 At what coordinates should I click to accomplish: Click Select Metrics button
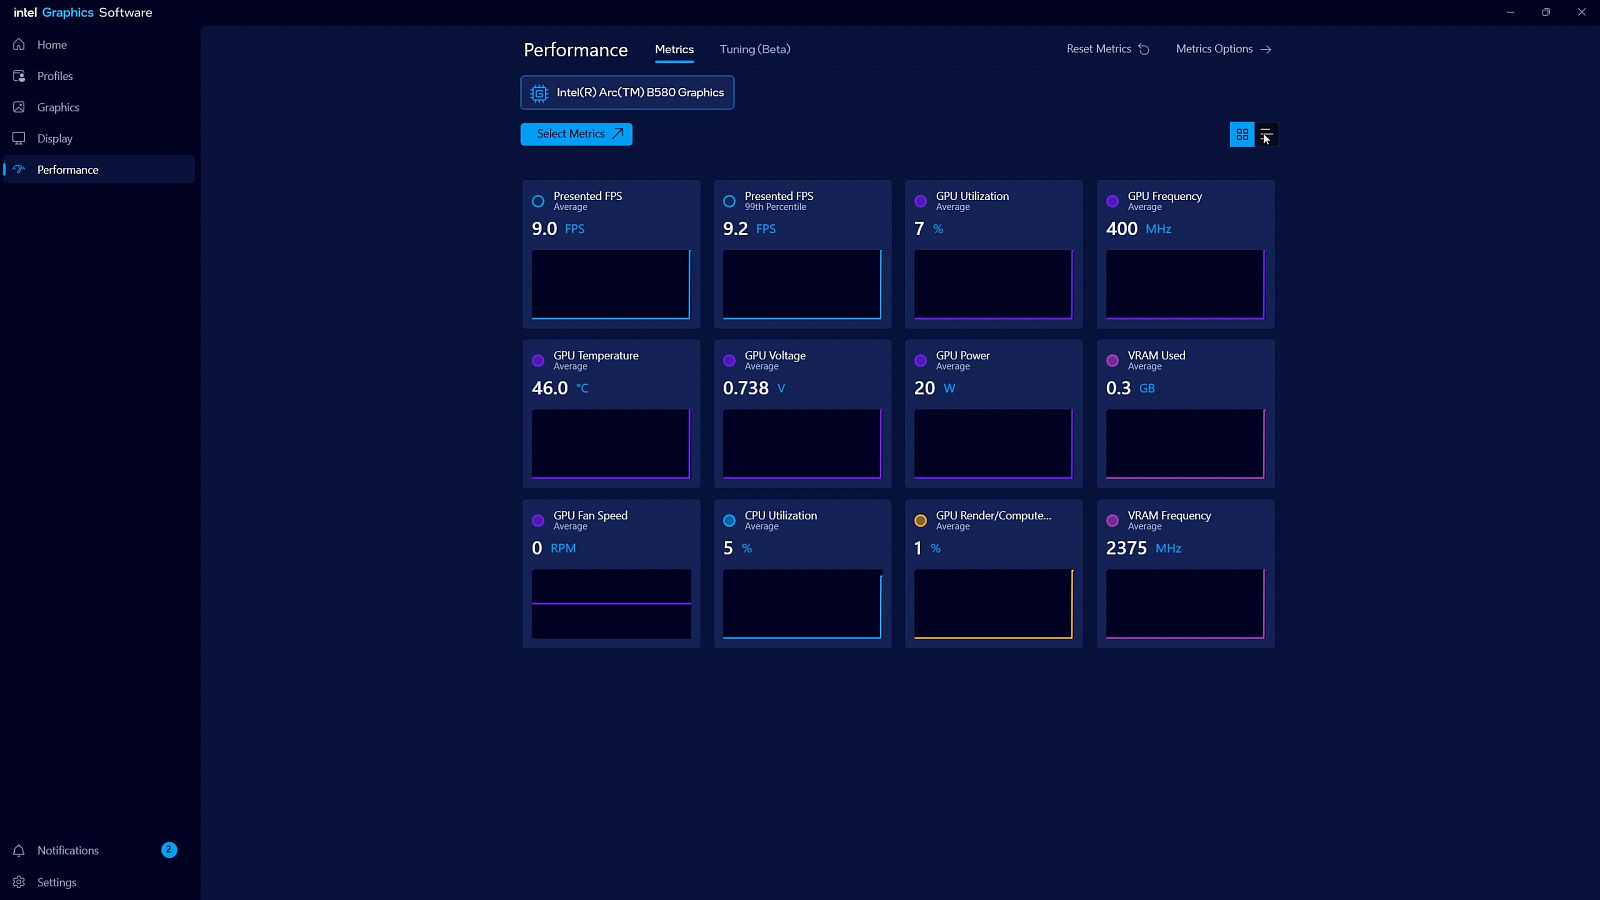576,134
